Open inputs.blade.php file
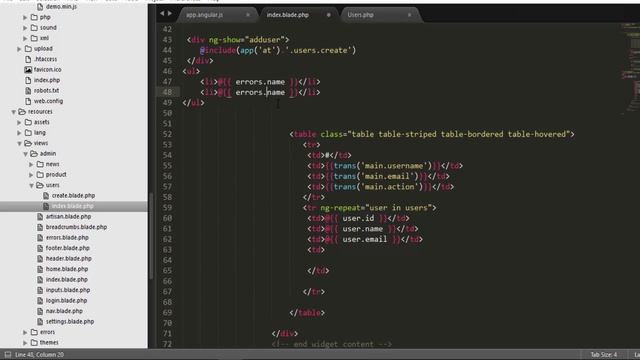Image resolution: width=640 pixels, height=360 pixels. pos(68,290)
